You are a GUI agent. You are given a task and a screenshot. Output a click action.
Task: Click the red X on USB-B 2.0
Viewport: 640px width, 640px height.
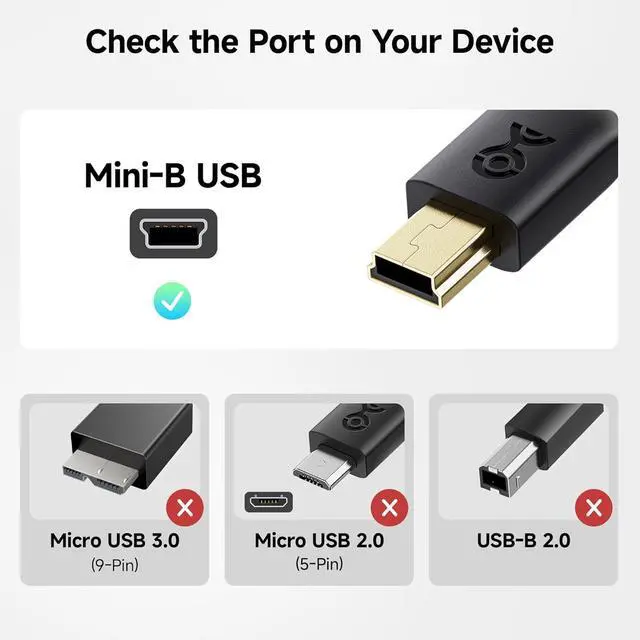594,508
